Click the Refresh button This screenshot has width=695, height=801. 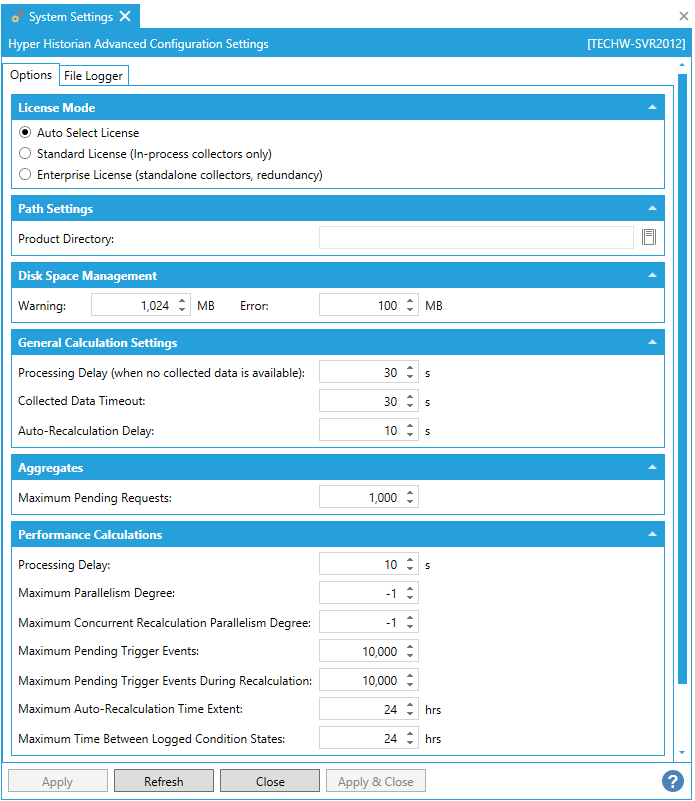tap(163, 781)
